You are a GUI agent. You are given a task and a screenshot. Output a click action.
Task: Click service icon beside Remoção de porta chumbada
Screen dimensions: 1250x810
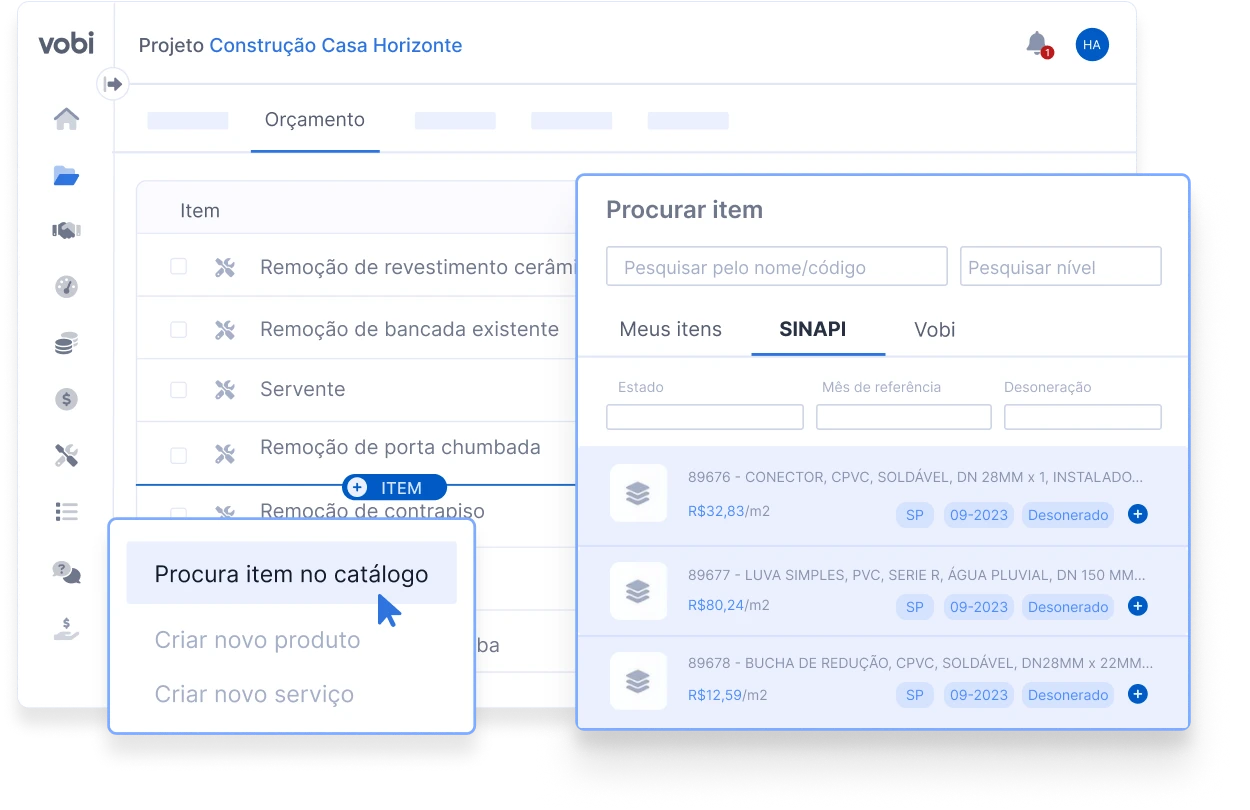[224, 454]
